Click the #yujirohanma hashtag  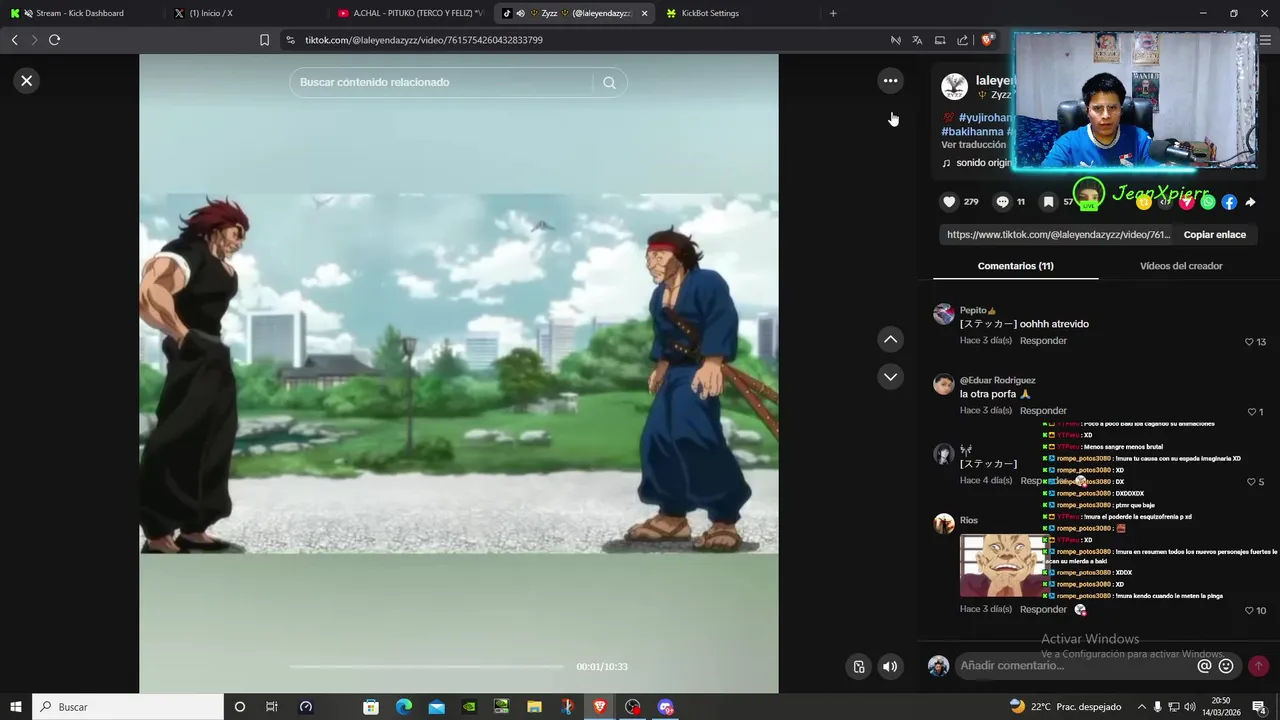tap(985, 118)
